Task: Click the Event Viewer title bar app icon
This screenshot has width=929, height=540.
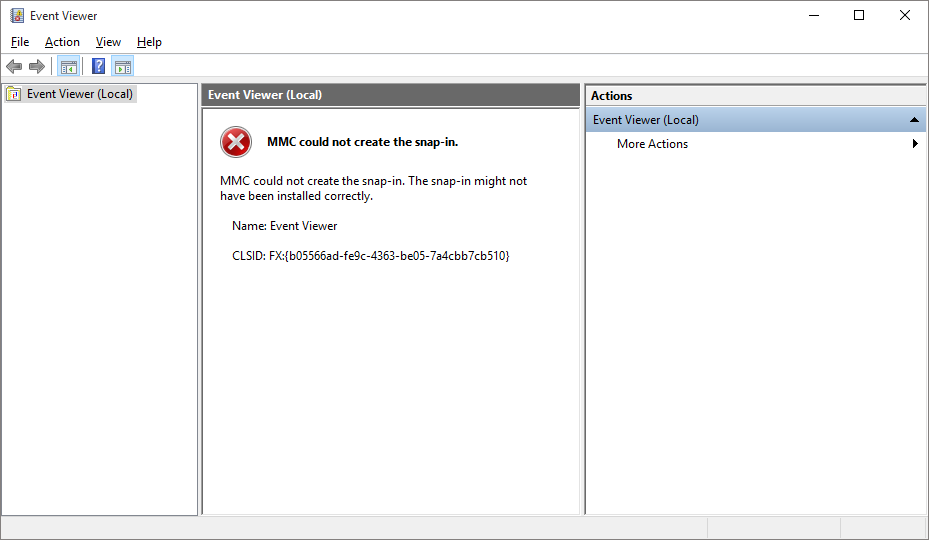Action: point(17,15)
